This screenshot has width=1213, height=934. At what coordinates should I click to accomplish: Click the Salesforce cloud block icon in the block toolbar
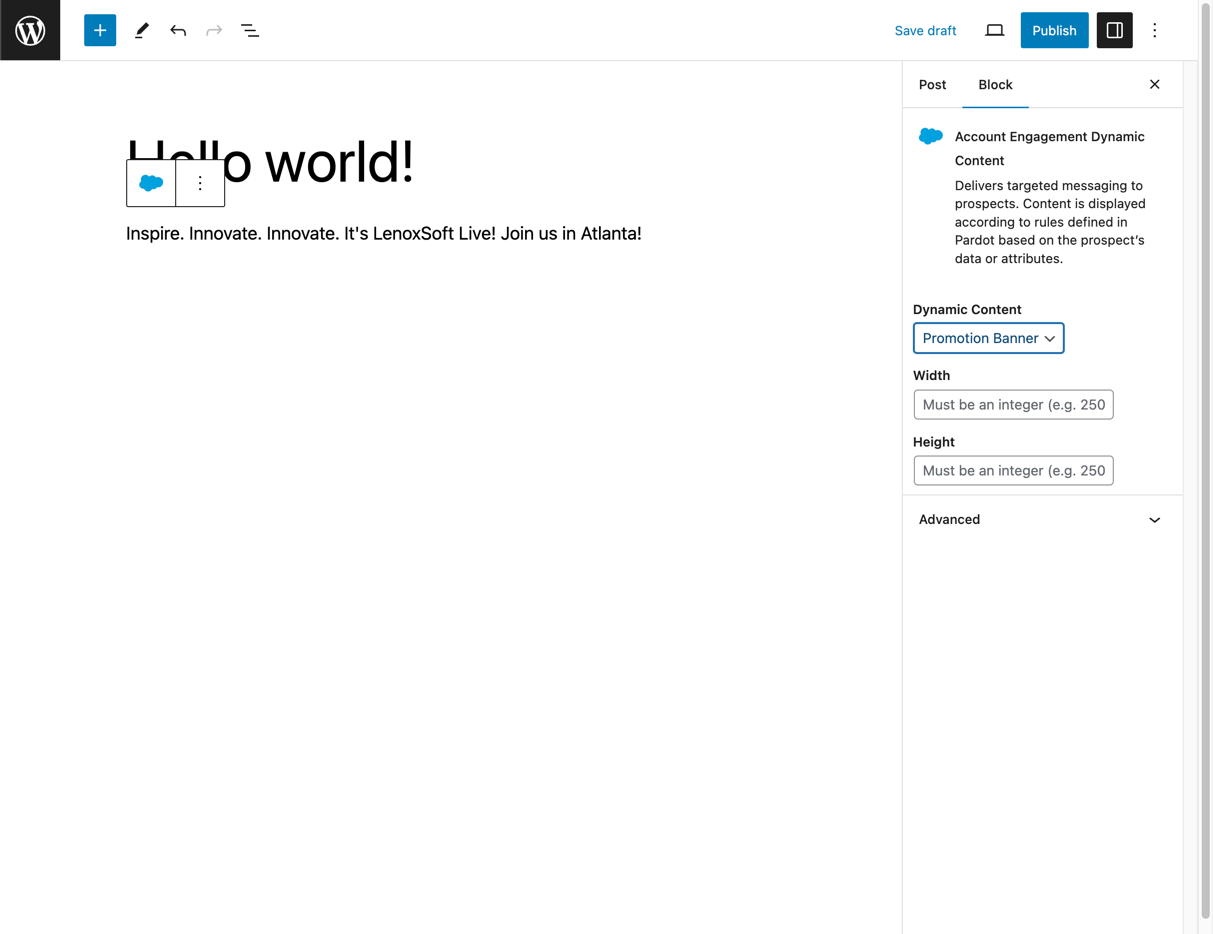(151, 183)
